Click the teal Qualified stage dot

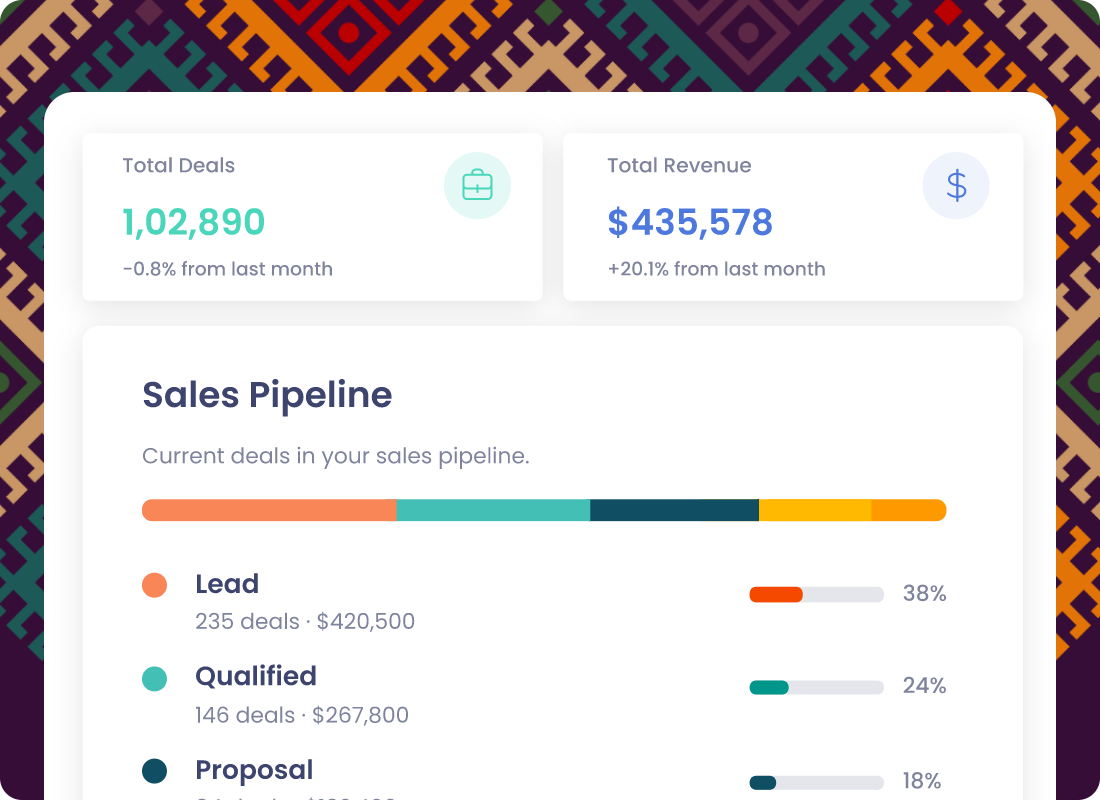pos(154,679)
